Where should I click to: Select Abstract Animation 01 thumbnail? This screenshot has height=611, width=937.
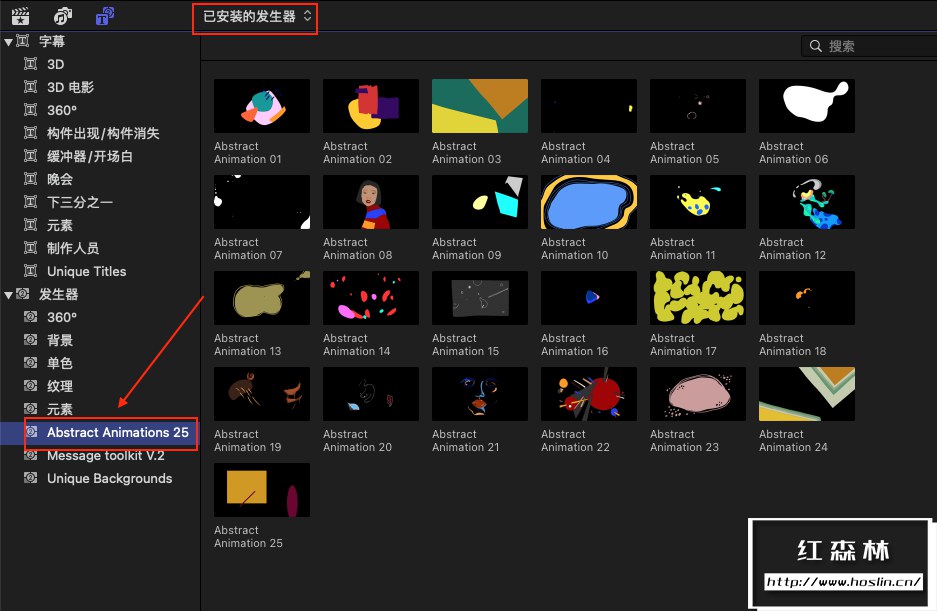(262, 106)
